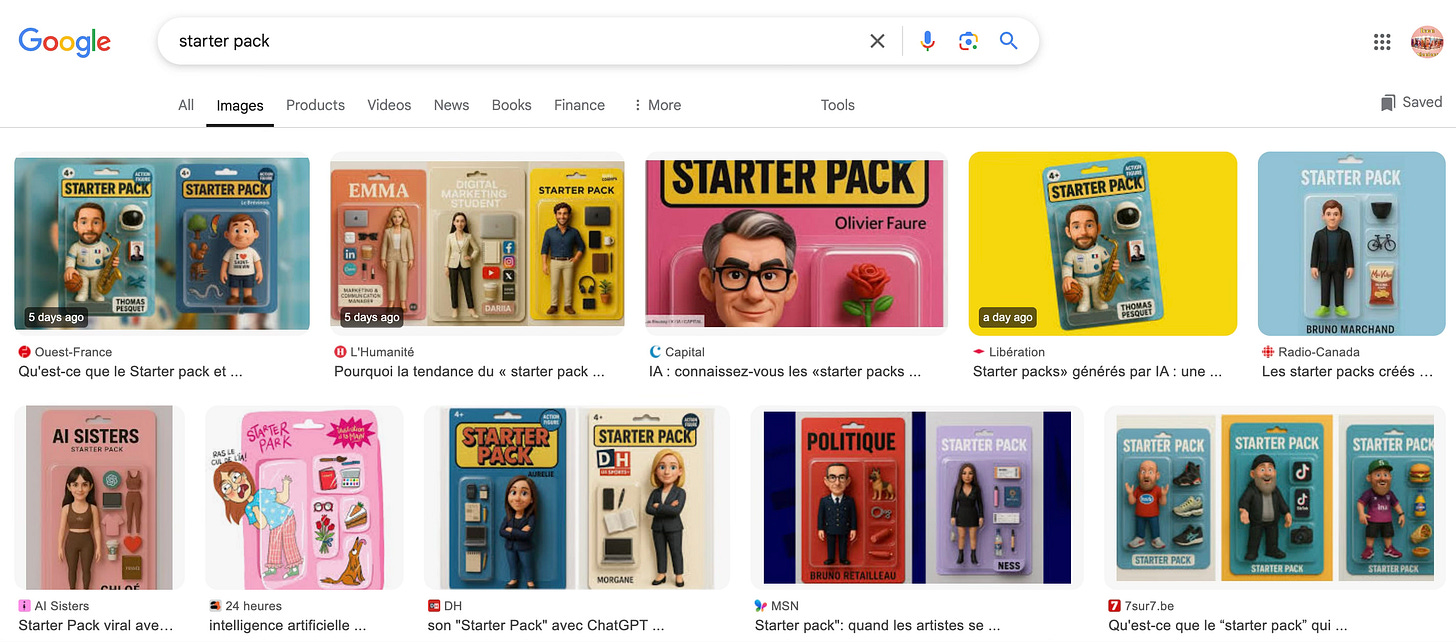The height and width of the screenshot is (642, 1456).
Task: Click the L'Humanité source name
Action: (x=382, y=352)
